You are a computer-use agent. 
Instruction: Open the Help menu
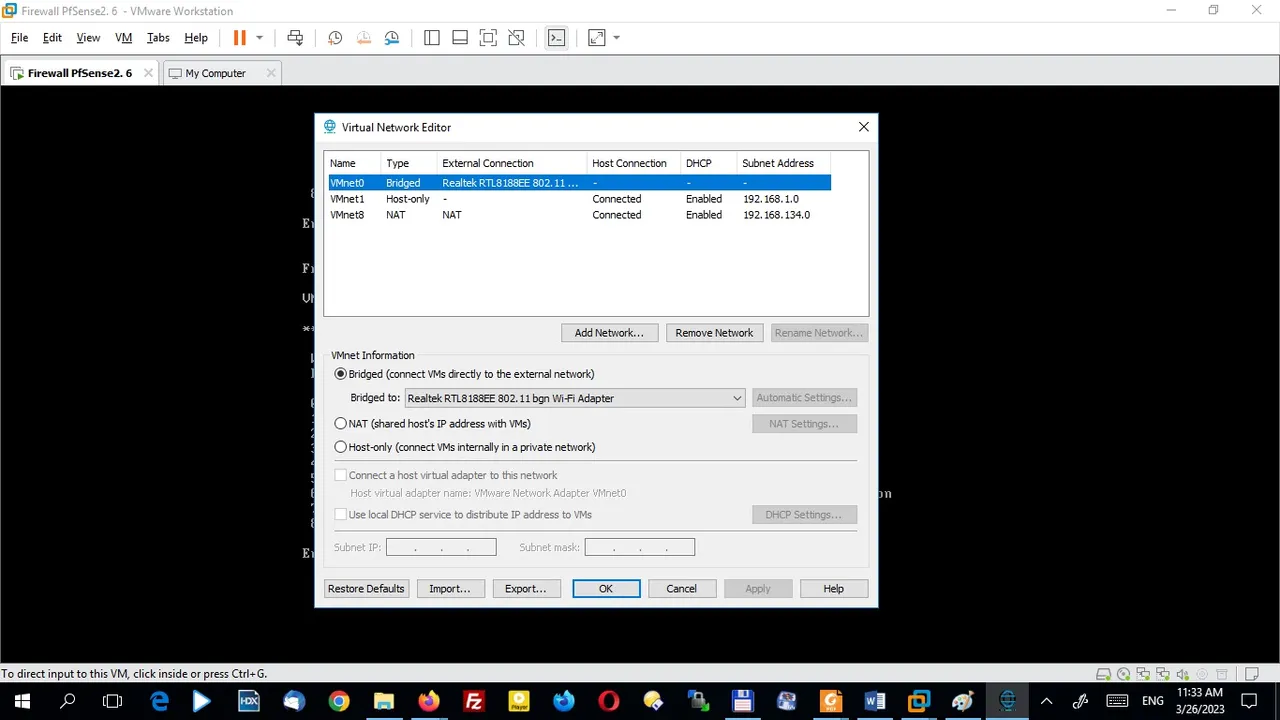pos(196,38)
